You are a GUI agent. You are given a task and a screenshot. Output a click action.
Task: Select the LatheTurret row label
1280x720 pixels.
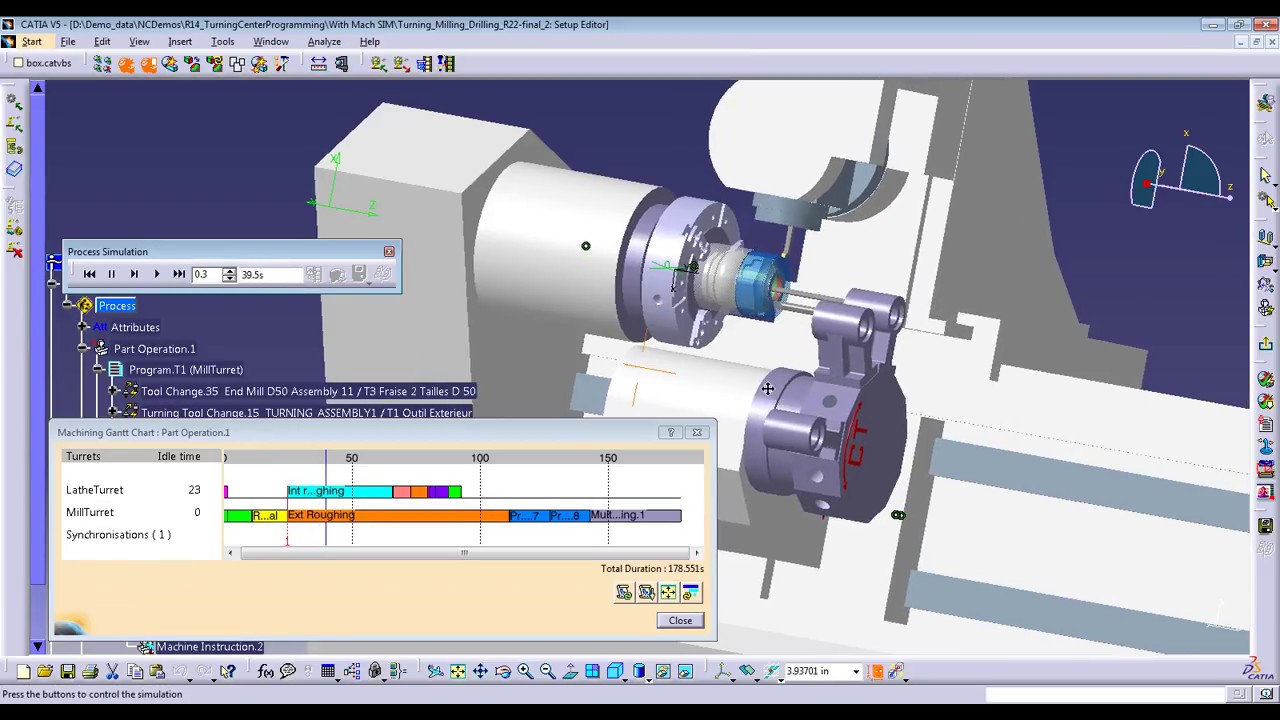tap(95, 490)
